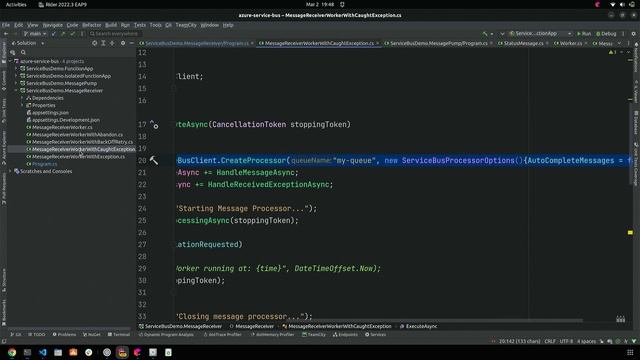The image size is (640, 360).
Task: Click UTF-8 encoding in status bar
Action: (x=566, y=342)
